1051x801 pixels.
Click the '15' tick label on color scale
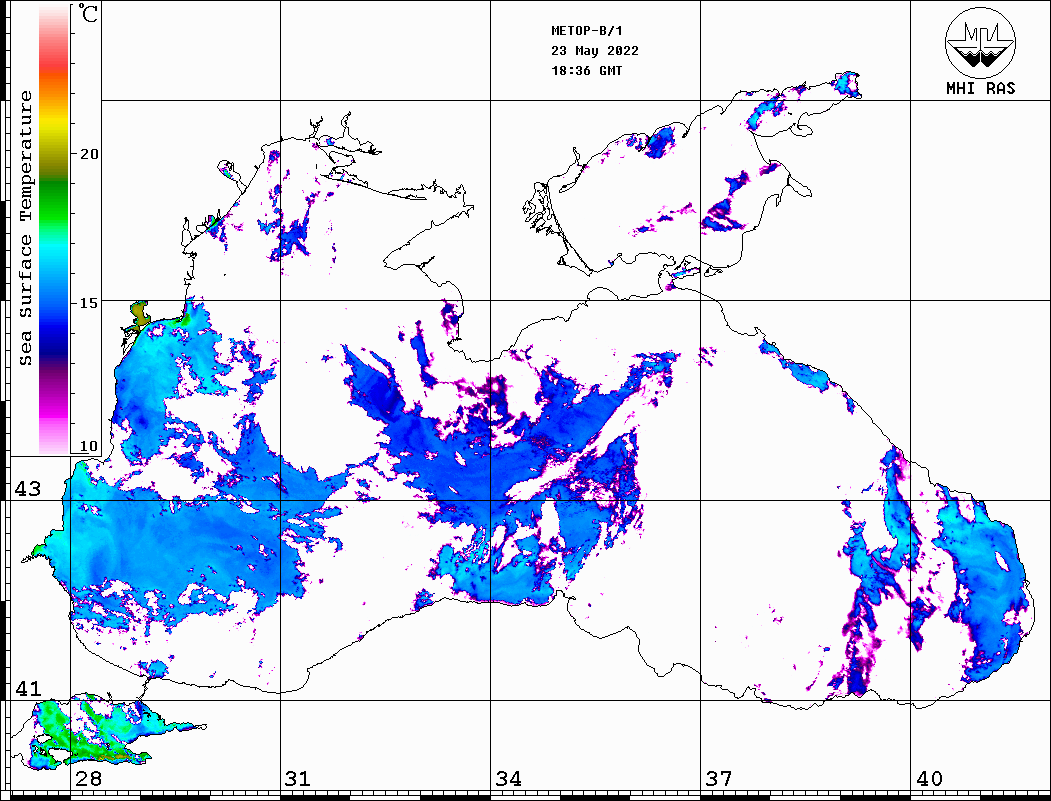click(x=88, y=303)
